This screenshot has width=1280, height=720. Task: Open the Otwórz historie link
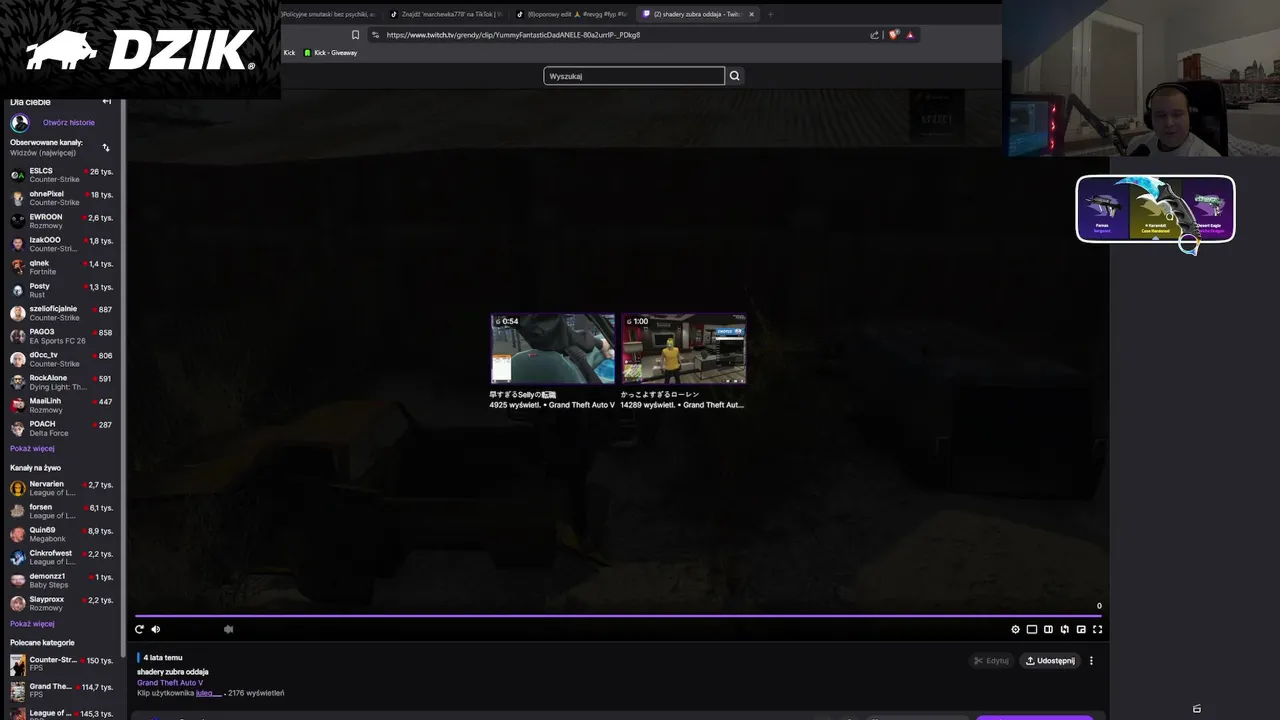pyautogui.click(x=69, y=123)
